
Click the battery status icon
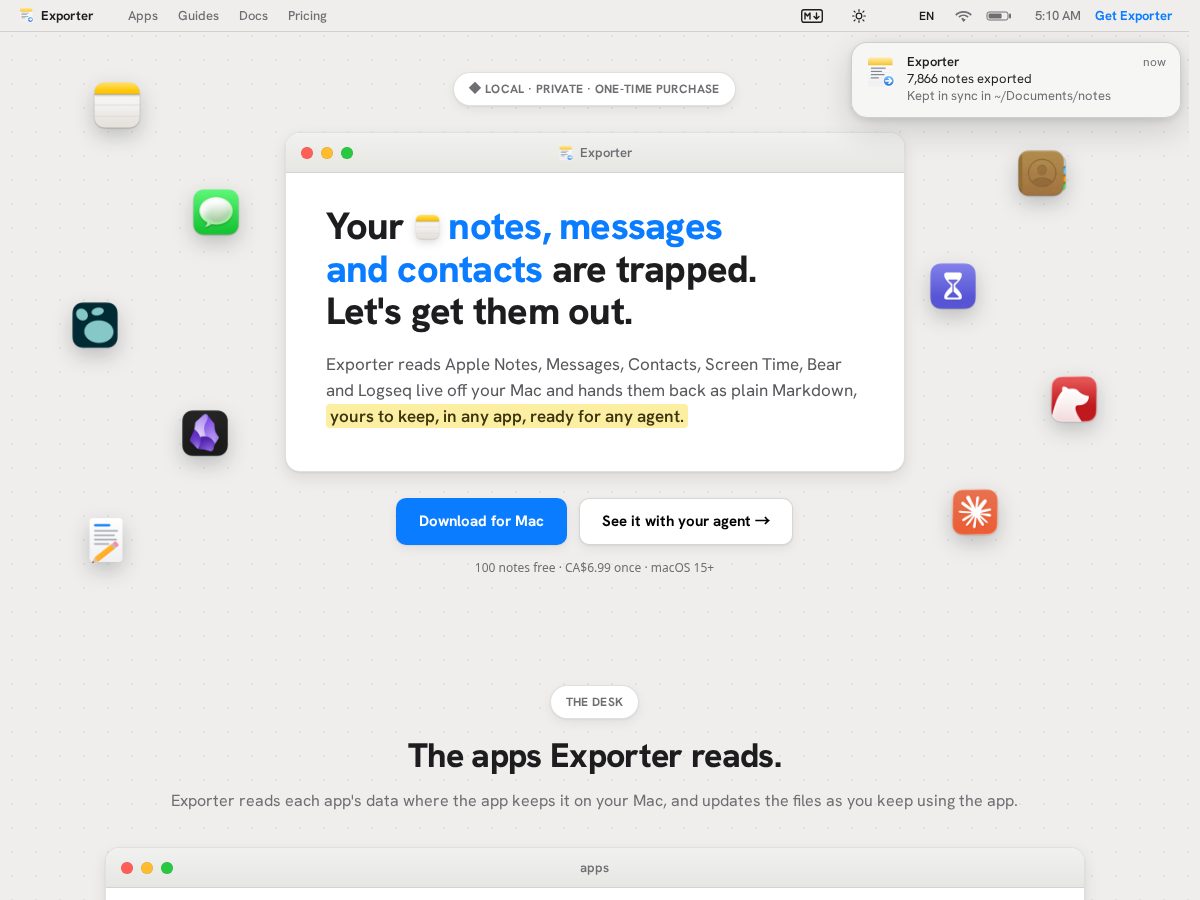(x=998, y=16)
